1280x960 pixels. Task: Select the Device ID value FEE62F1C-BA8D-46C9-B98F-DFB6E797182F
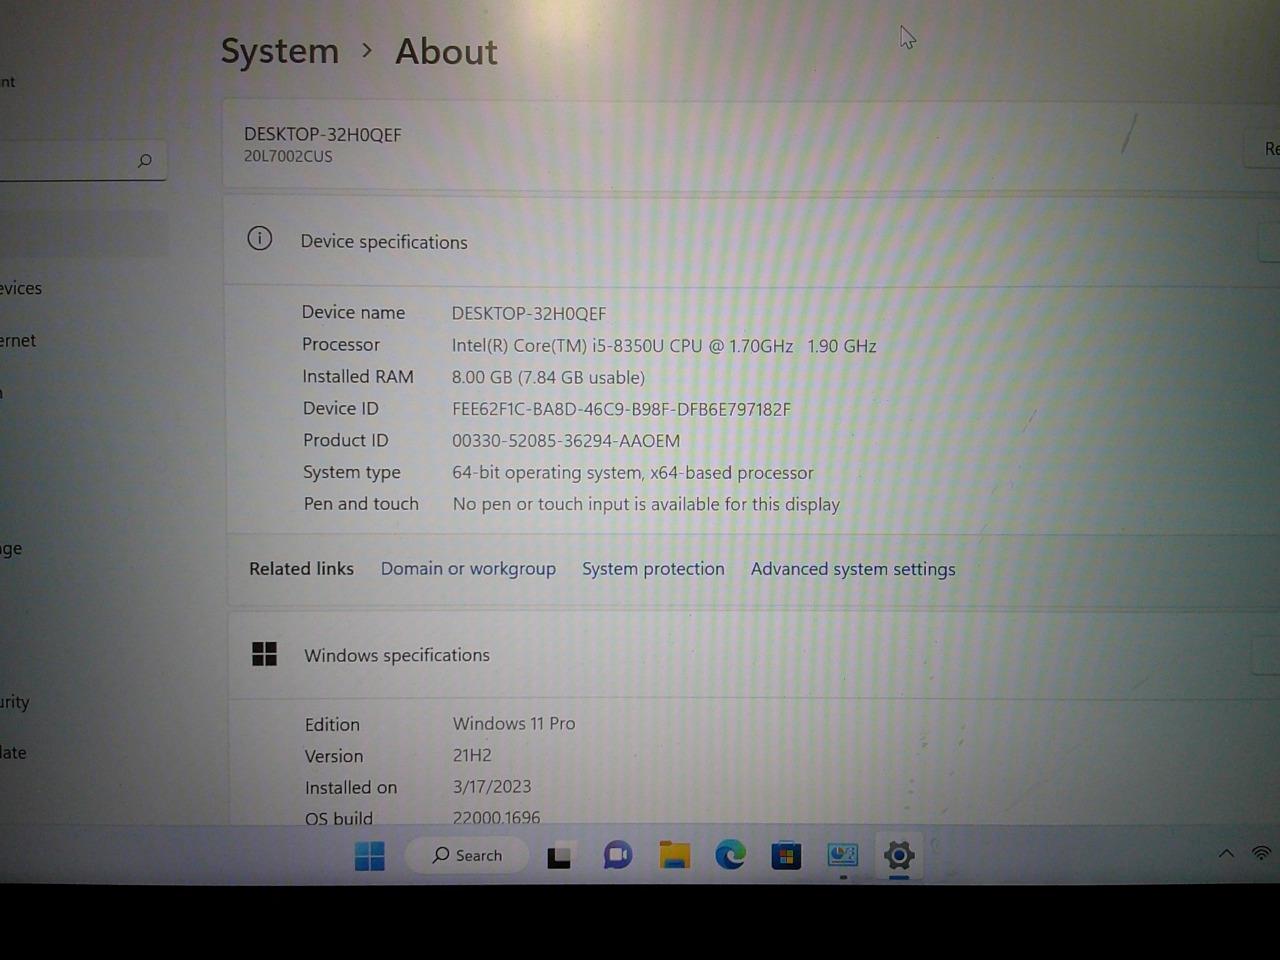621,409
